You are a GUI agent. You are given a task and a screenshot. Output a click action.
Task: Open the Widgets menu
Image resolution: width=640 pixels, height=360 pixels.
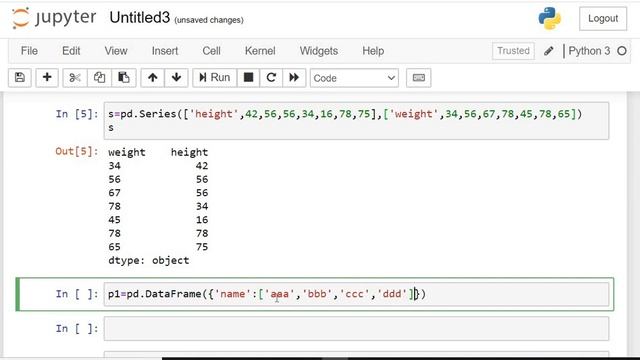319,51
